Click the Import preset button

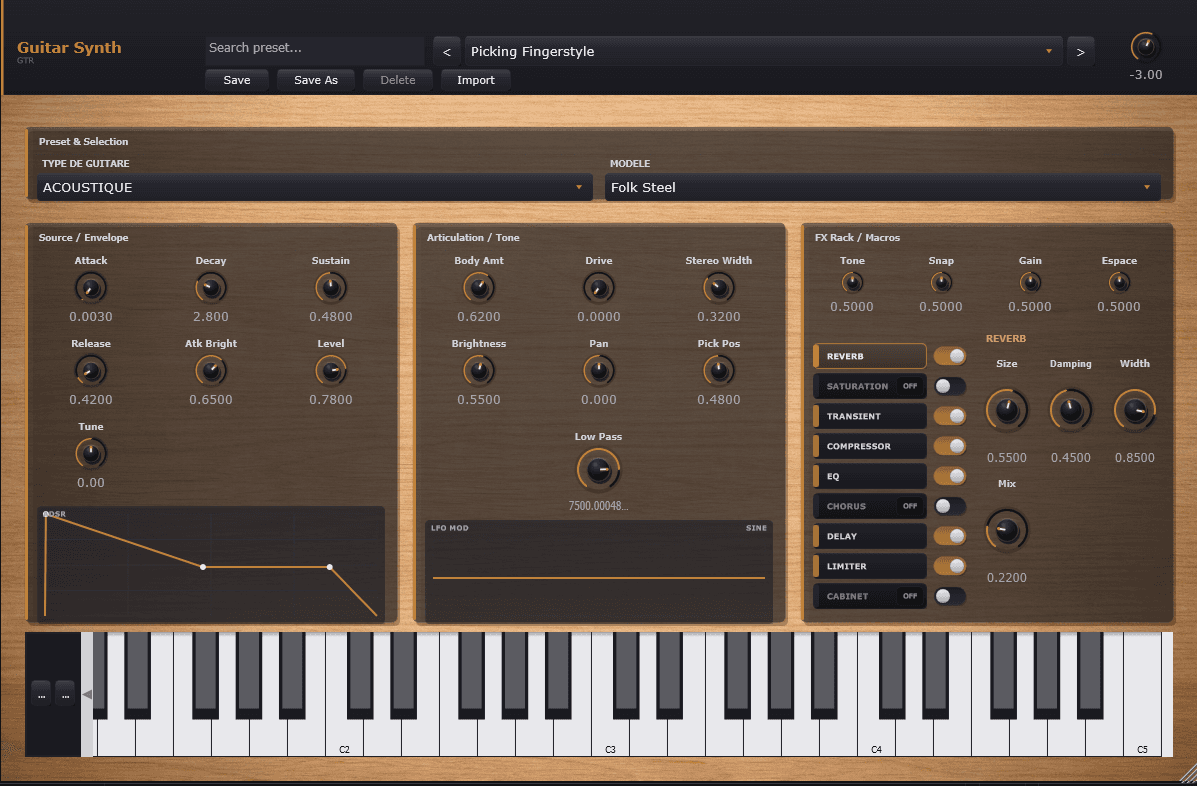pyautogui.click(x=475, y=80)
